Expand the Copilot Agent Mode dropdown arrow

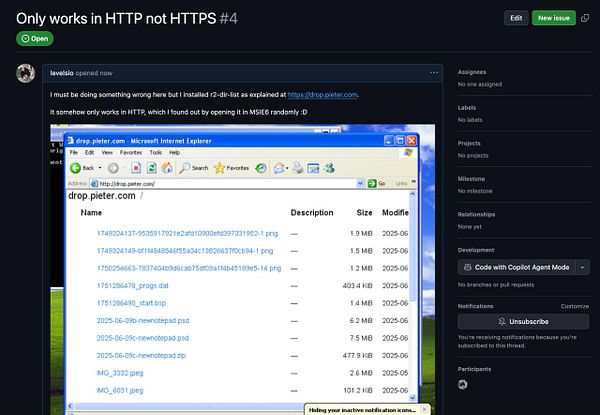pyautogui.click(x=582, y=267)
